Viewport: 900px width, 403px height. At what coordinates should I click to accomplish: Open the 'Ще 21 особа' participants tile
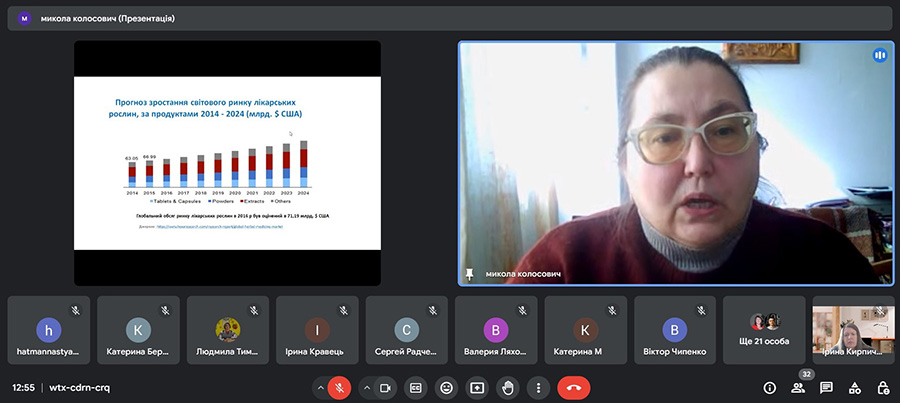coord(766,329)
